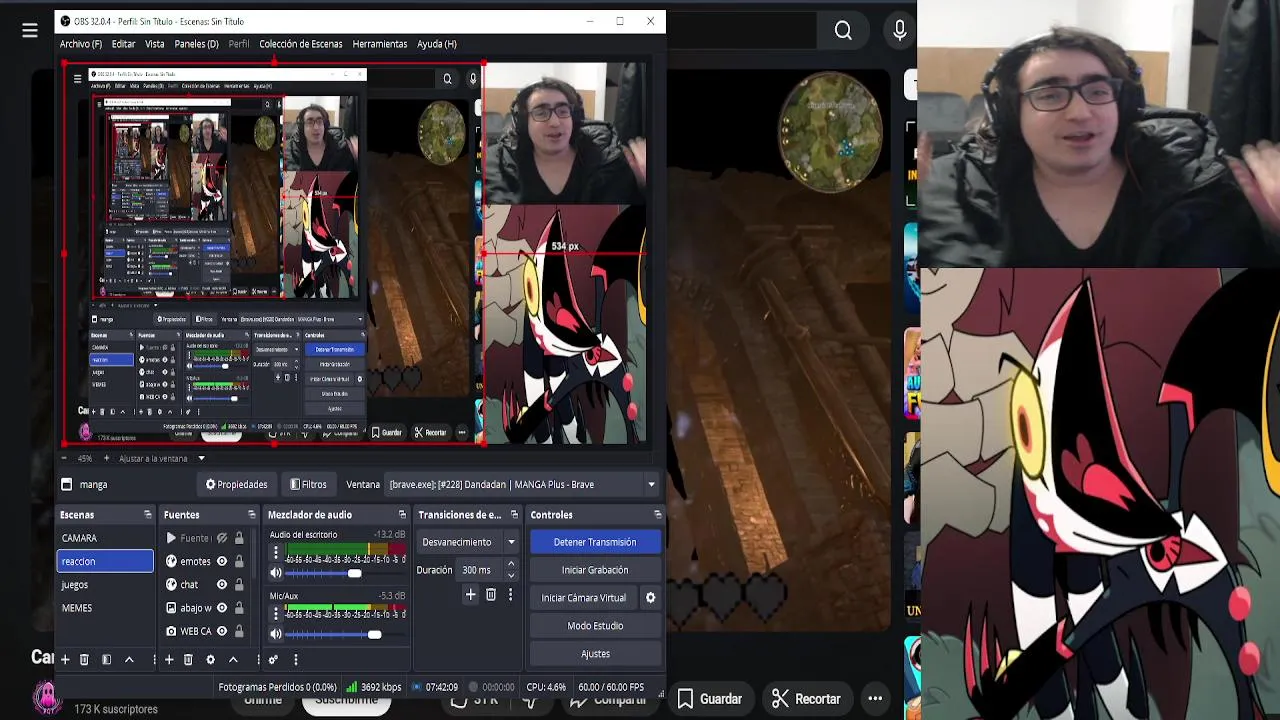1280x720 pixels.
Task: Open the Paneles menu
Action: (x=196, y=44)
